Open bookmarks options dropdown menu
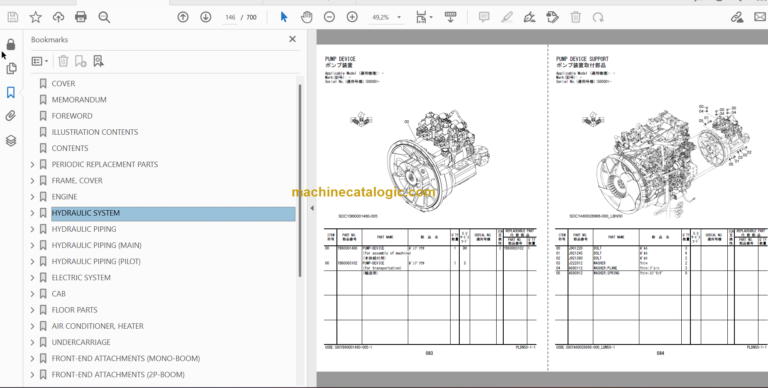Screen dimensions: 768x388 tap(40, 61)
